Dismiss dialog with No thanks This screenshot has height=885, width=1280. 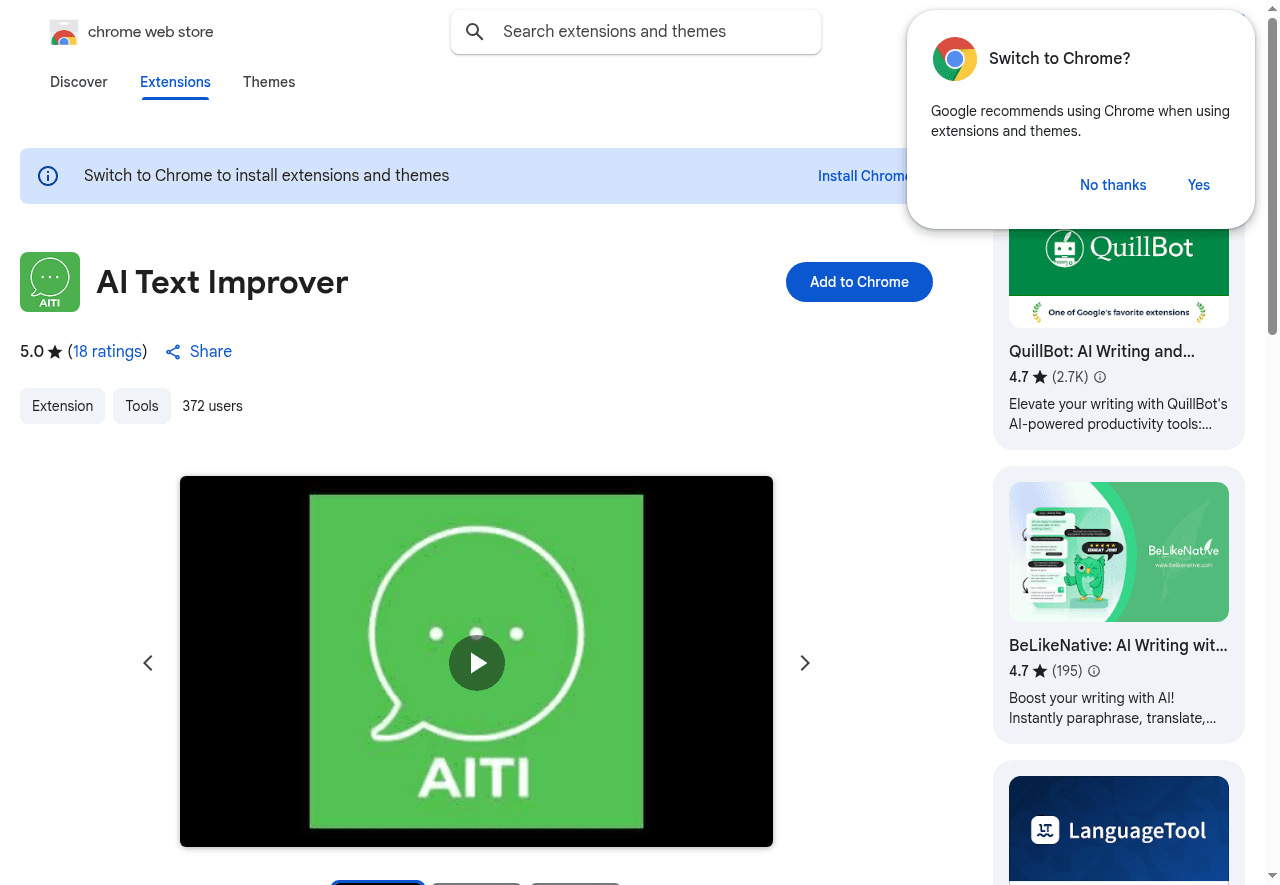tap(1113, 185)
